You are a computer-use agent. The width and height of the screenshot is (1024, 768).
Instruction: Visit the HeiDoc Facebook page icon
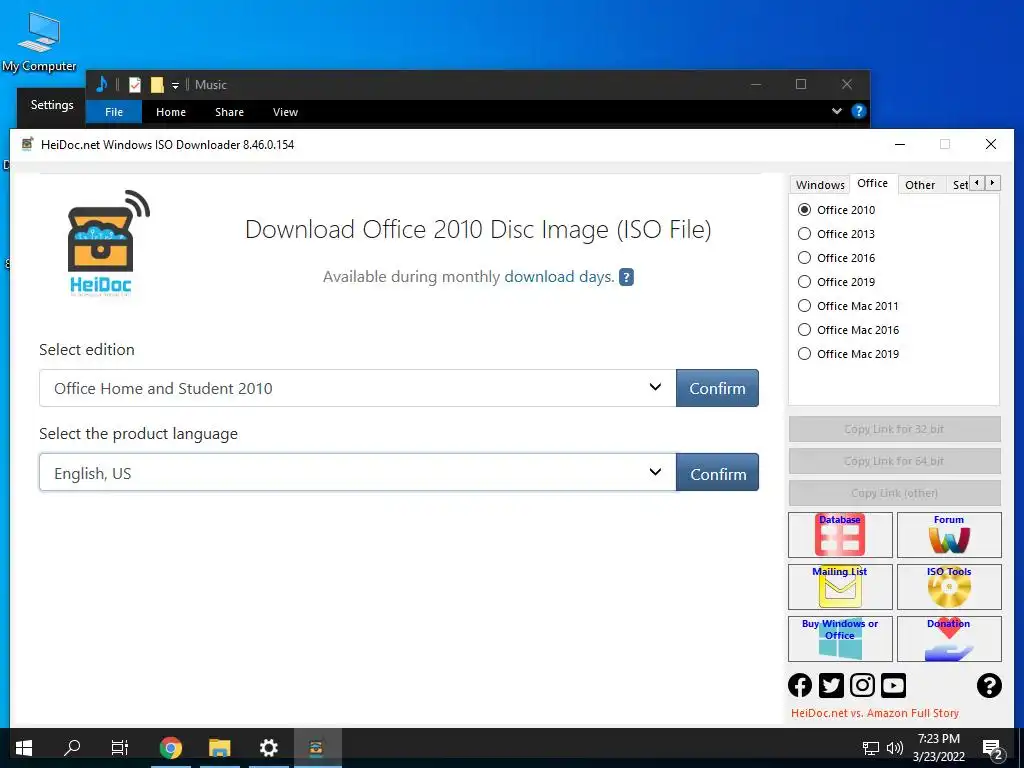pyautogui.click(x=800, y=685)
